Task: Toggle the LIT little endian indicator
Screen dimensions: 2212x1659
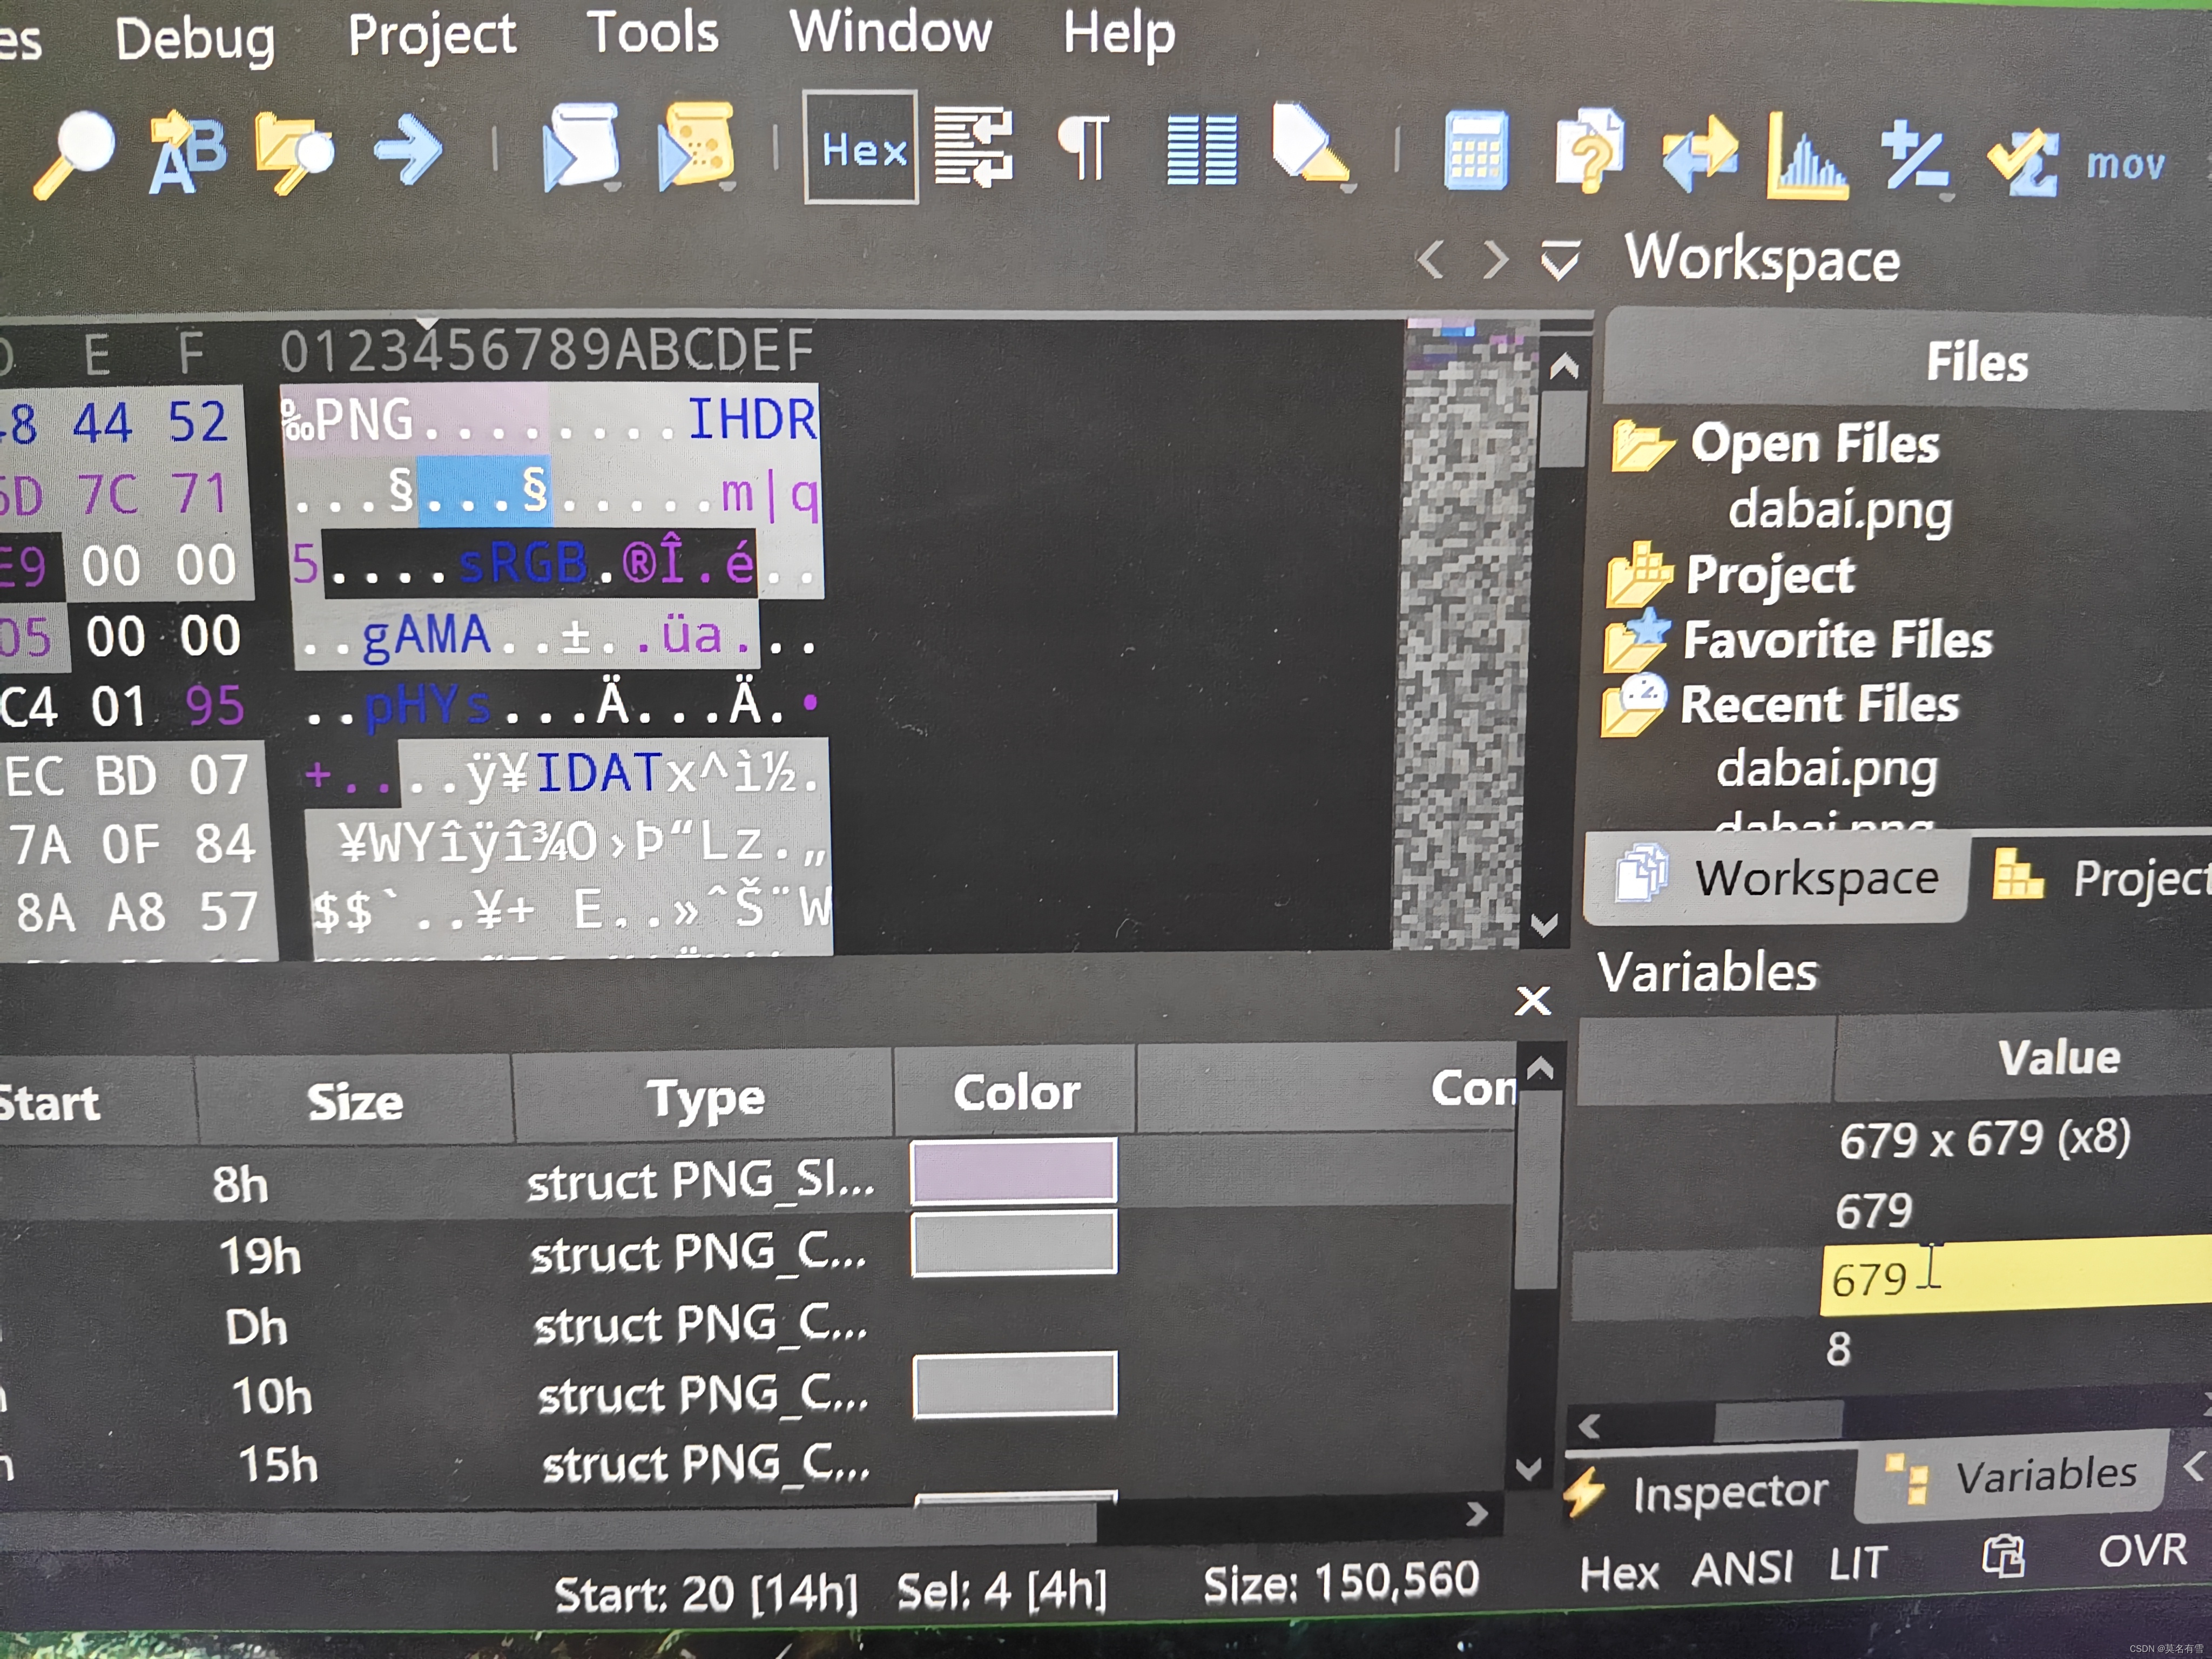Action: 1857,1563
